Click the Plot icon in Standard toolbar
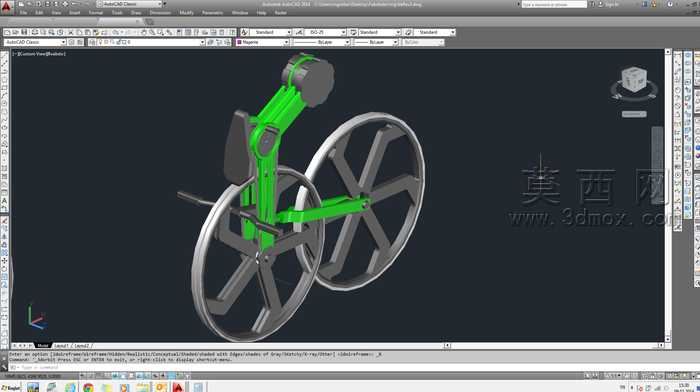 35,32
